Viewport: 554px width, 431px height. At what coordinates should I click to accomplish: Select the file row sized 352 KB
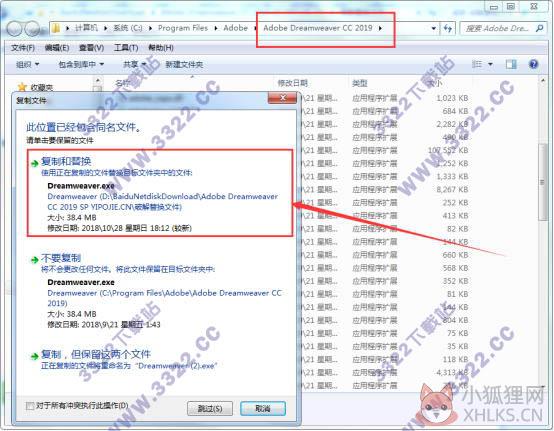click(x=386, y=281)
